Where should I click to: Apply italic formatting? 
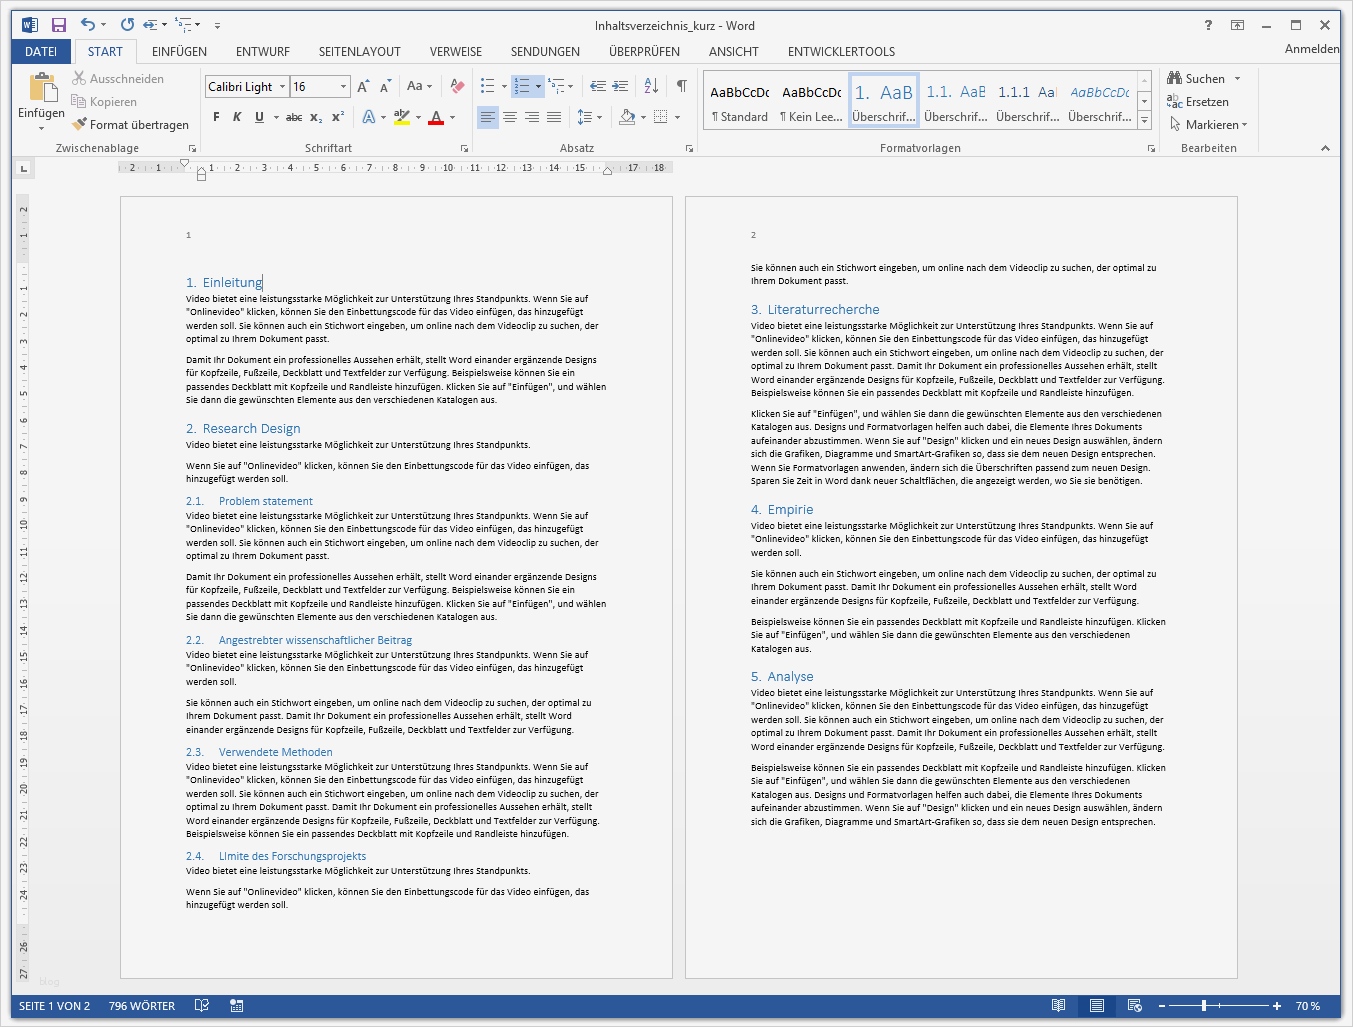(237, 116)
